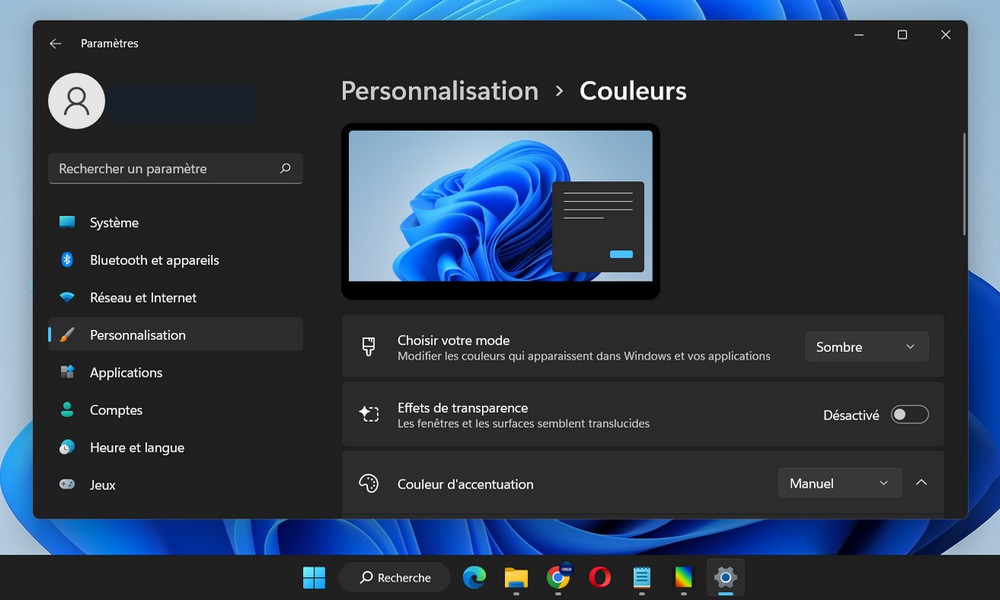1000x600 pixels.
Task: Go back with the arrow beside Paramètres
Action: (55, 43)
